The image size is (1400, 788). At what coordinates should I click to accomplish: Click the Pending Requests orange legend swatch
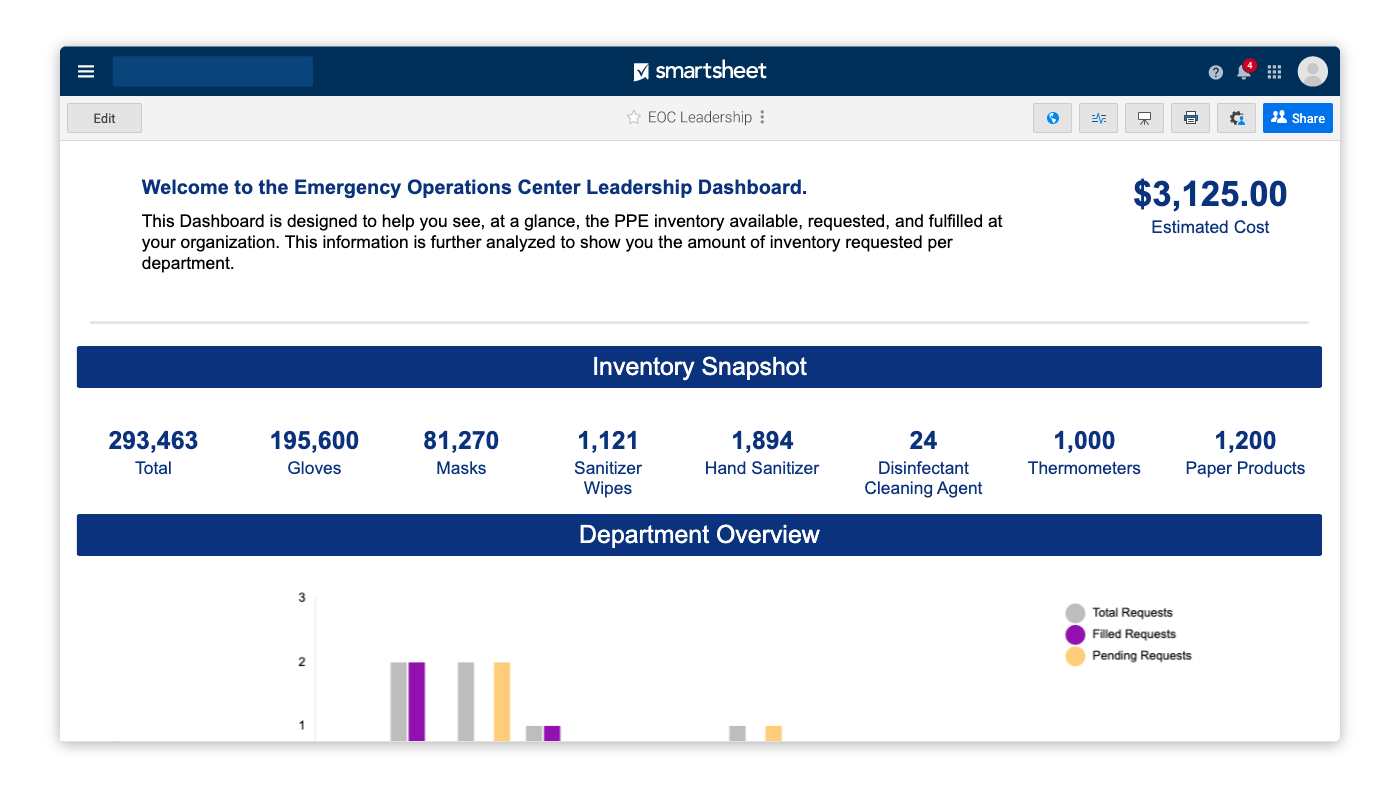click(1075, 656)
